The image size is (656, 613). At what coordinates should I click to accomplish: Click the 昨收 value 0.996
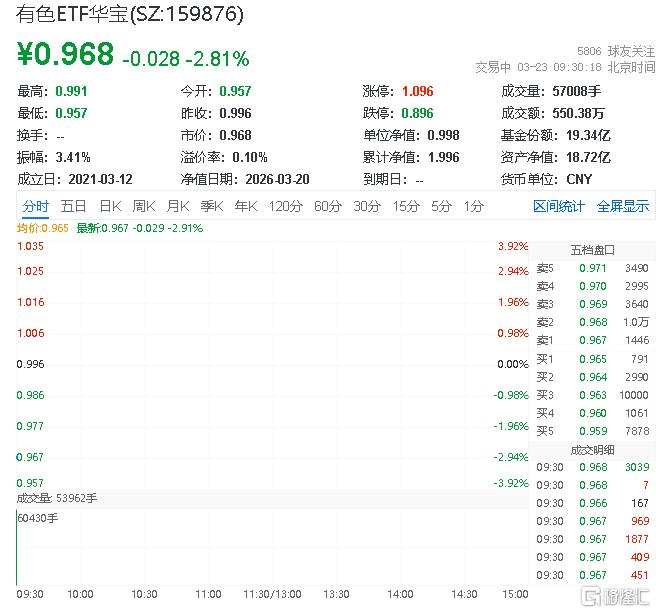(235, 113)
